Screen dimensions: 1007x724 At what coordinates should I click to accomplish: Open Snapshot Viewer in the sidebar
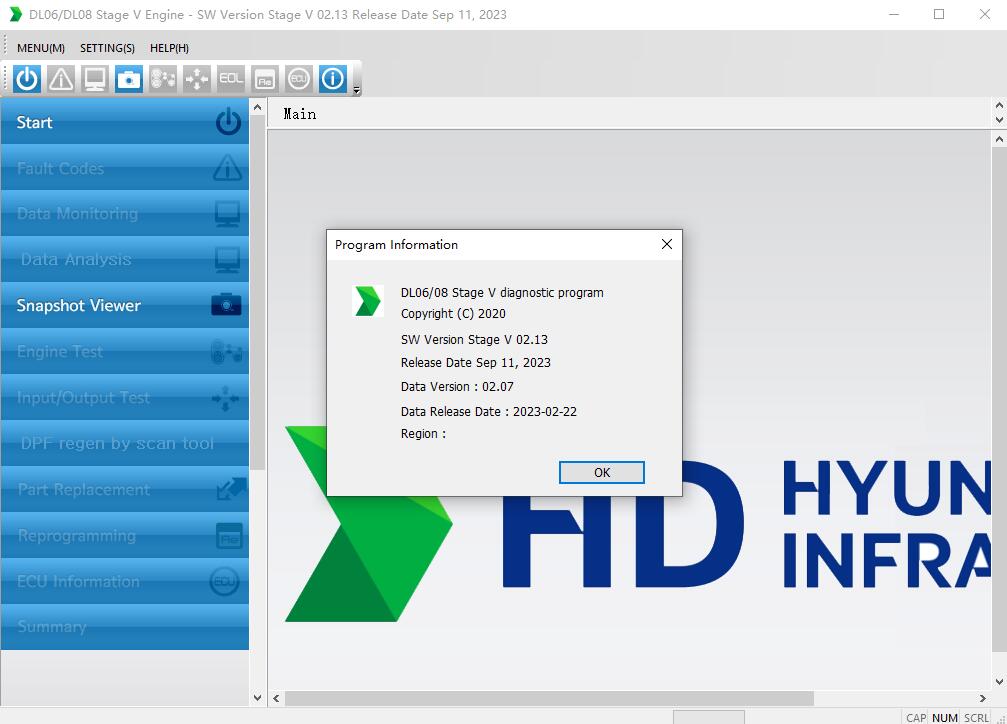pos(125,305)
